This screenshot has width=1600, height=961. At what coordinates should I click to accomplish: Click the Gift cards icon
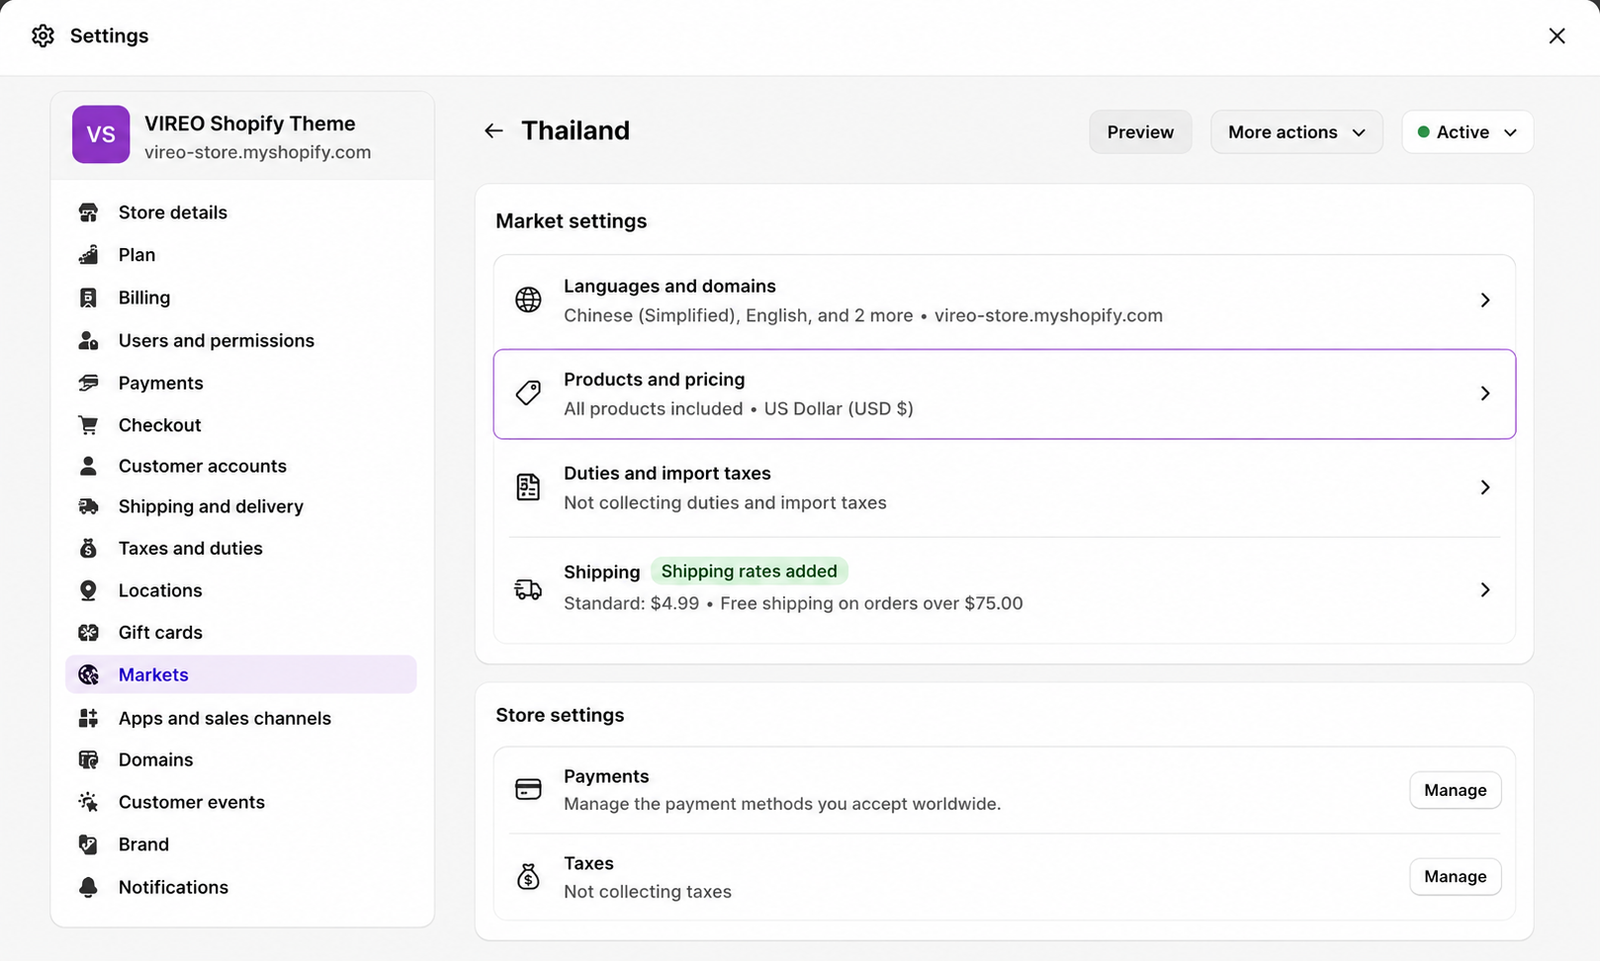pos(88,633)
